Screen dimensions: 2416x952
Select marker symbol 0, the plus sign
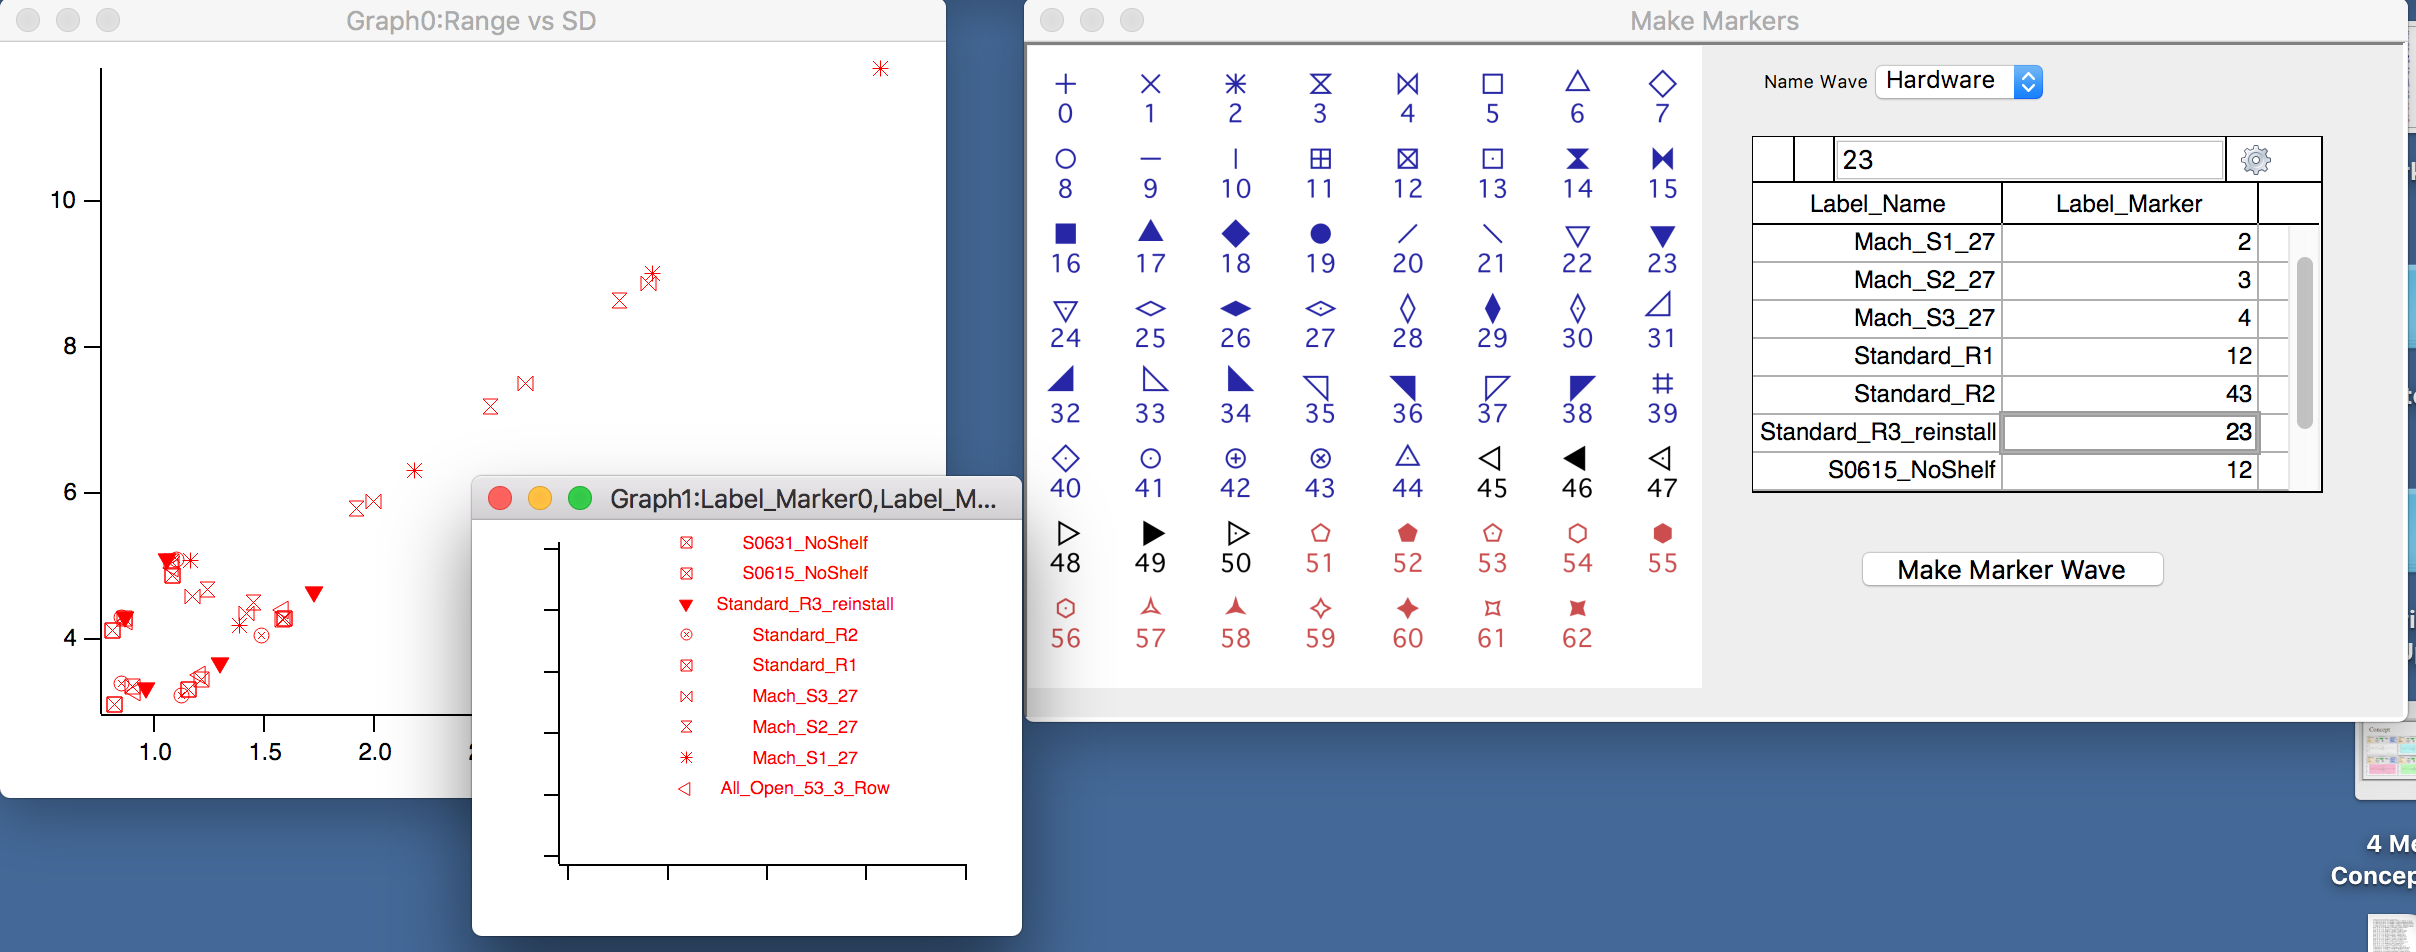pos(1064,85)
